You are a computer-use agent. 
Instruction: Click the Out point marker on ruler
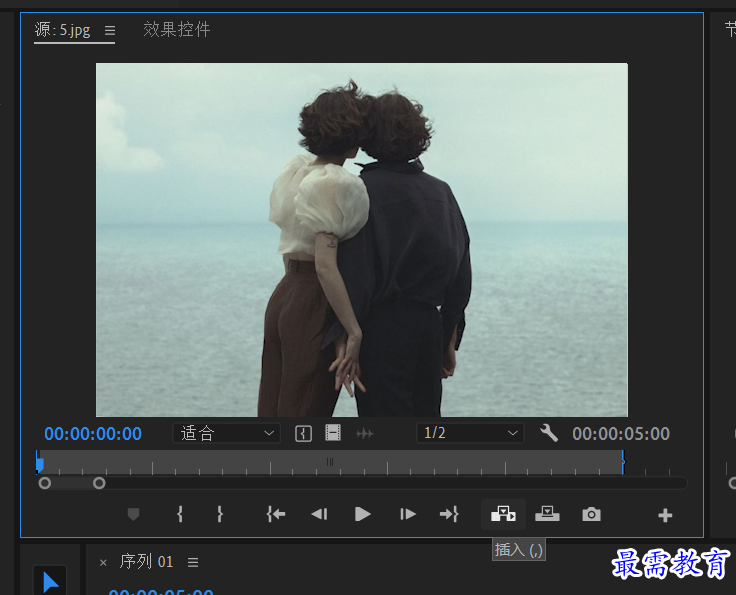(x=623, y=462)
